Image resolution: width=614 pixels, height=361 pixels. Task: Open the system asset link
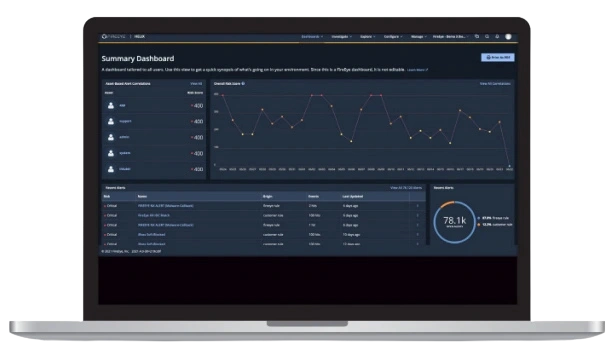(125, 153)
